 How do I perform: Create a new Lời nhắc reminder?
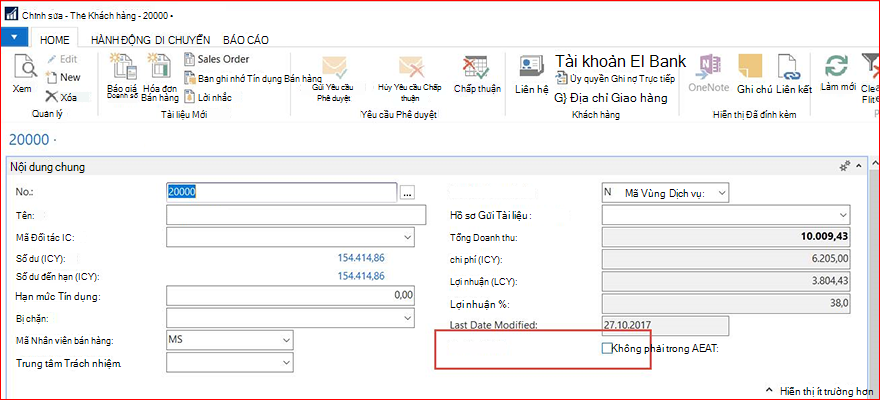point(207,97)
